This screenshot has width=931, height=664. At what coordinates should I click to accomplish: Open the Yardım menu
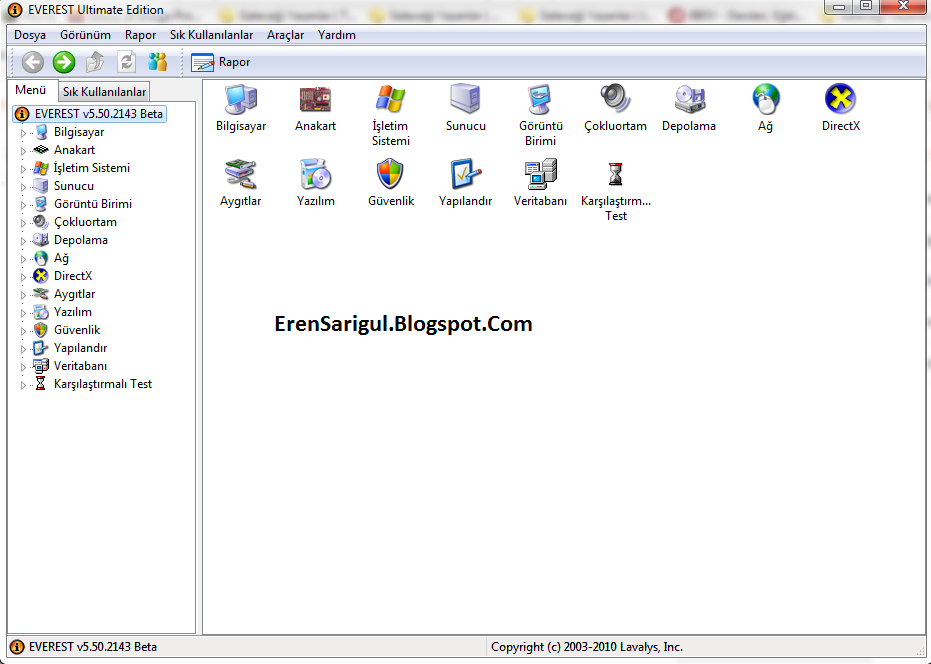point(336,34)
